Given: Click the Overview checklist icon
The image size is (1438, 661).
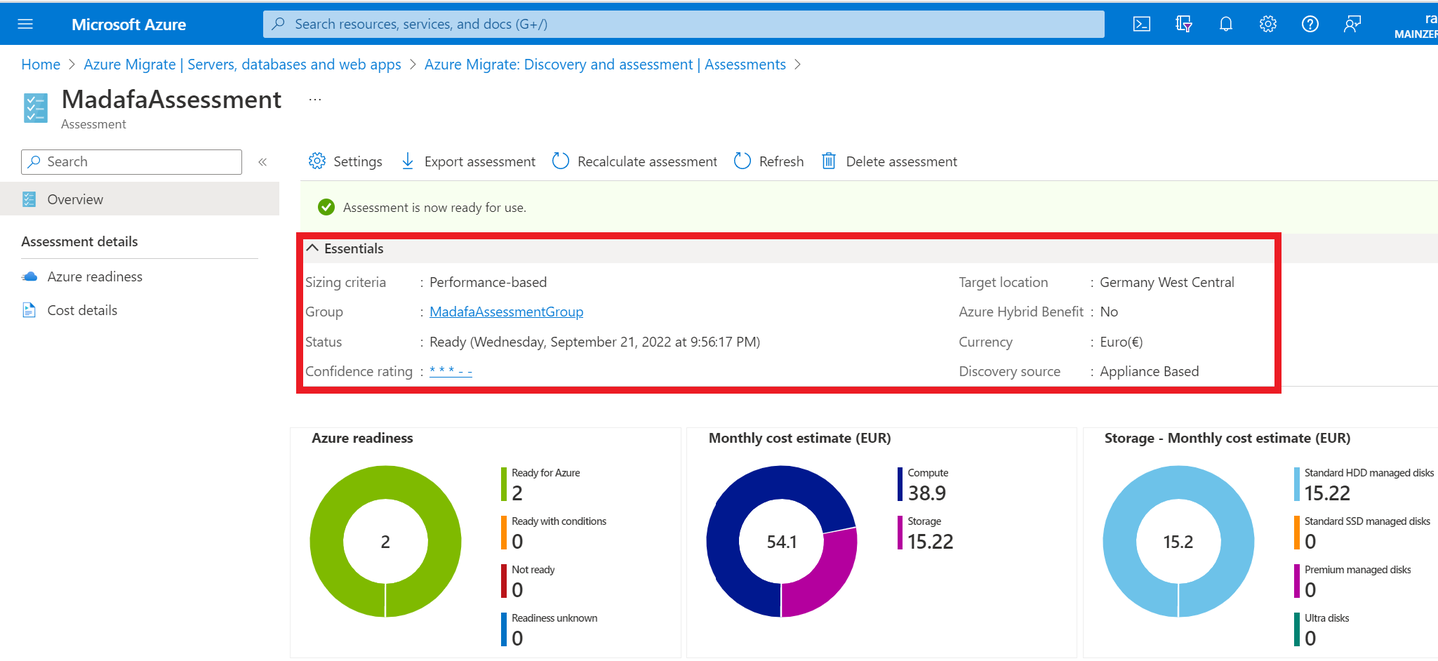Looking at the screenshot, I should 29,199.
